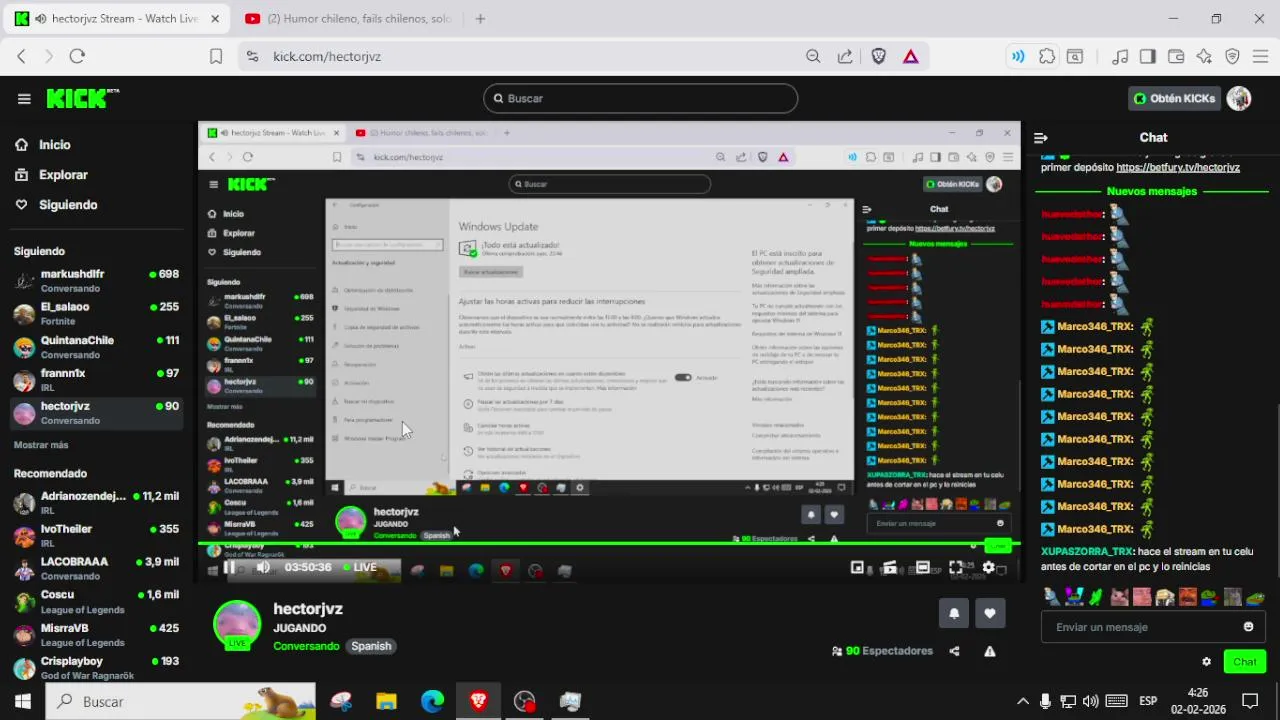The height and width of the screenshot is (720, 1280).
Task: Open Brave Shields lion icon
Action: pyautogui.click(x=879, y=56)
